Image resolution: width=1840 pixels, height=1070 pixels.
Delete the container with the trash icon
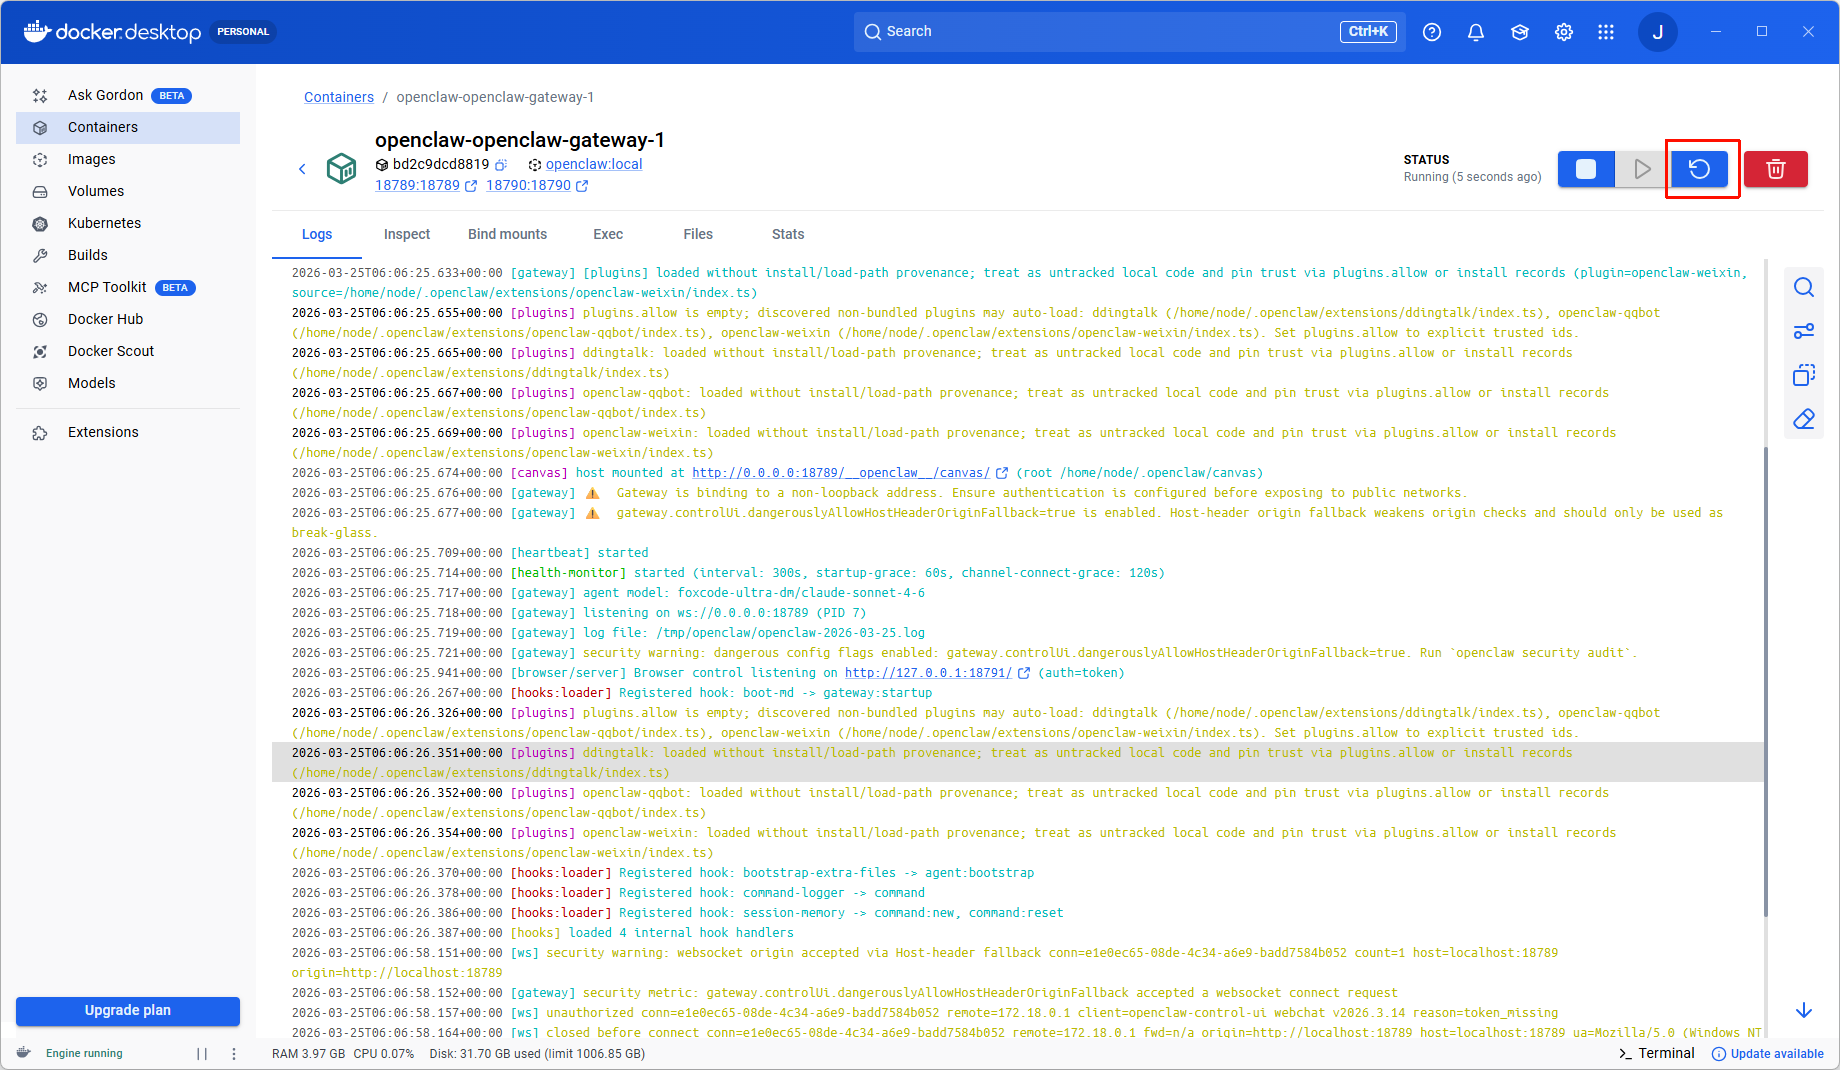1776,169
